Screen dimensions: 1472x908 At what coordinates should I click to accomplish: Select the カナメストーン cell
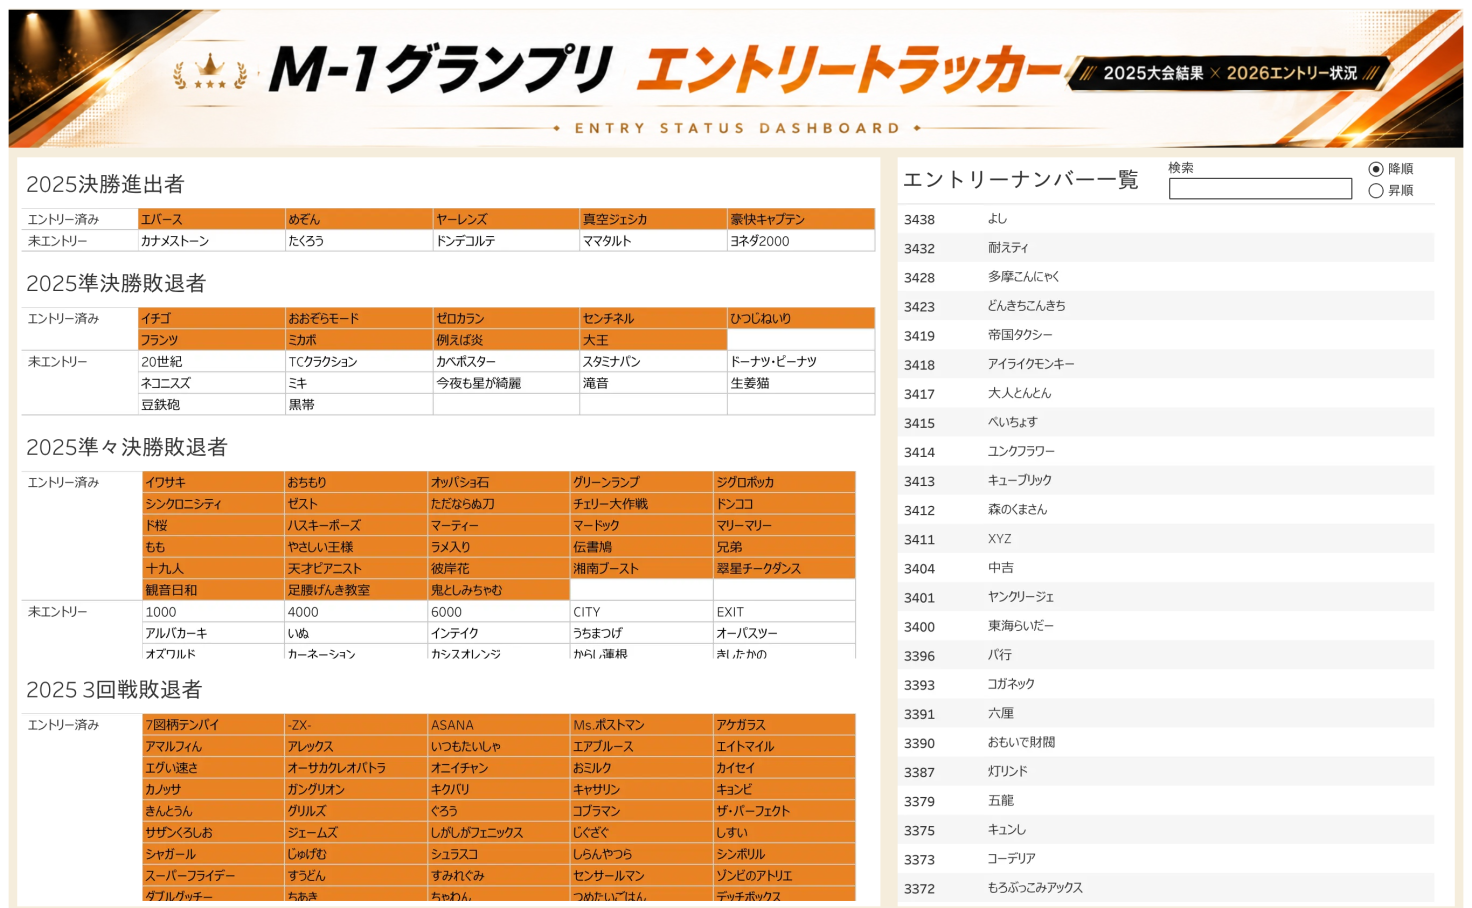click(212, 241)
